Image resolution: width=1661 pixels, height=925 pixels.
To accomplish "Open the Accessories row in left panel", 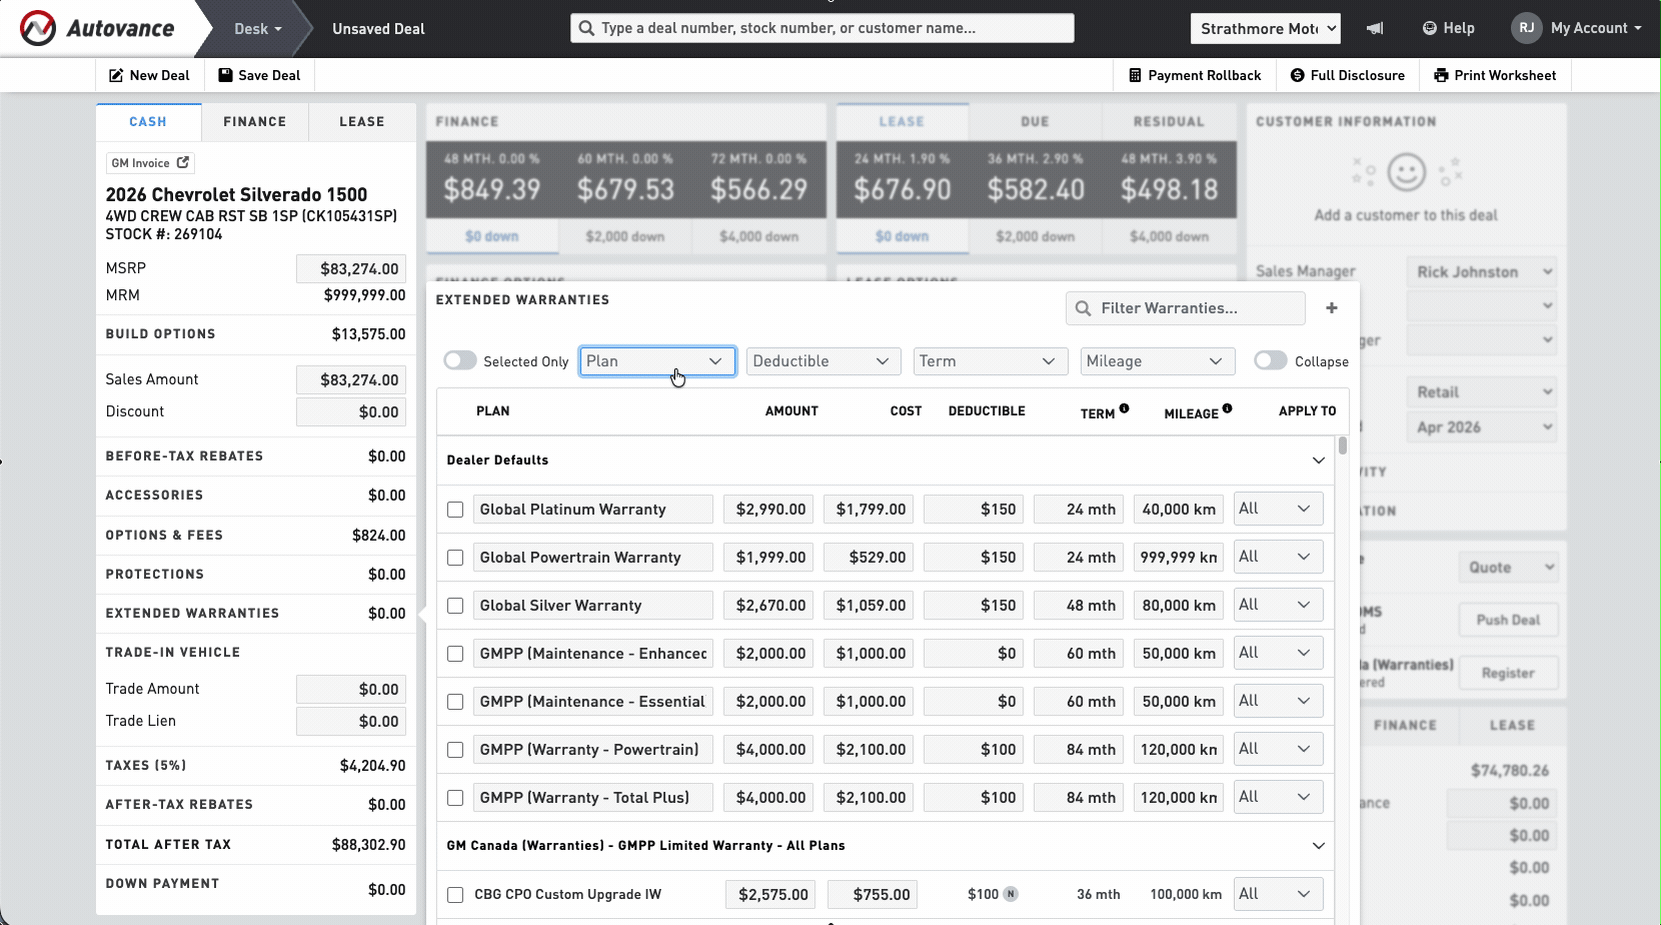I will click(x=256, y=495).
